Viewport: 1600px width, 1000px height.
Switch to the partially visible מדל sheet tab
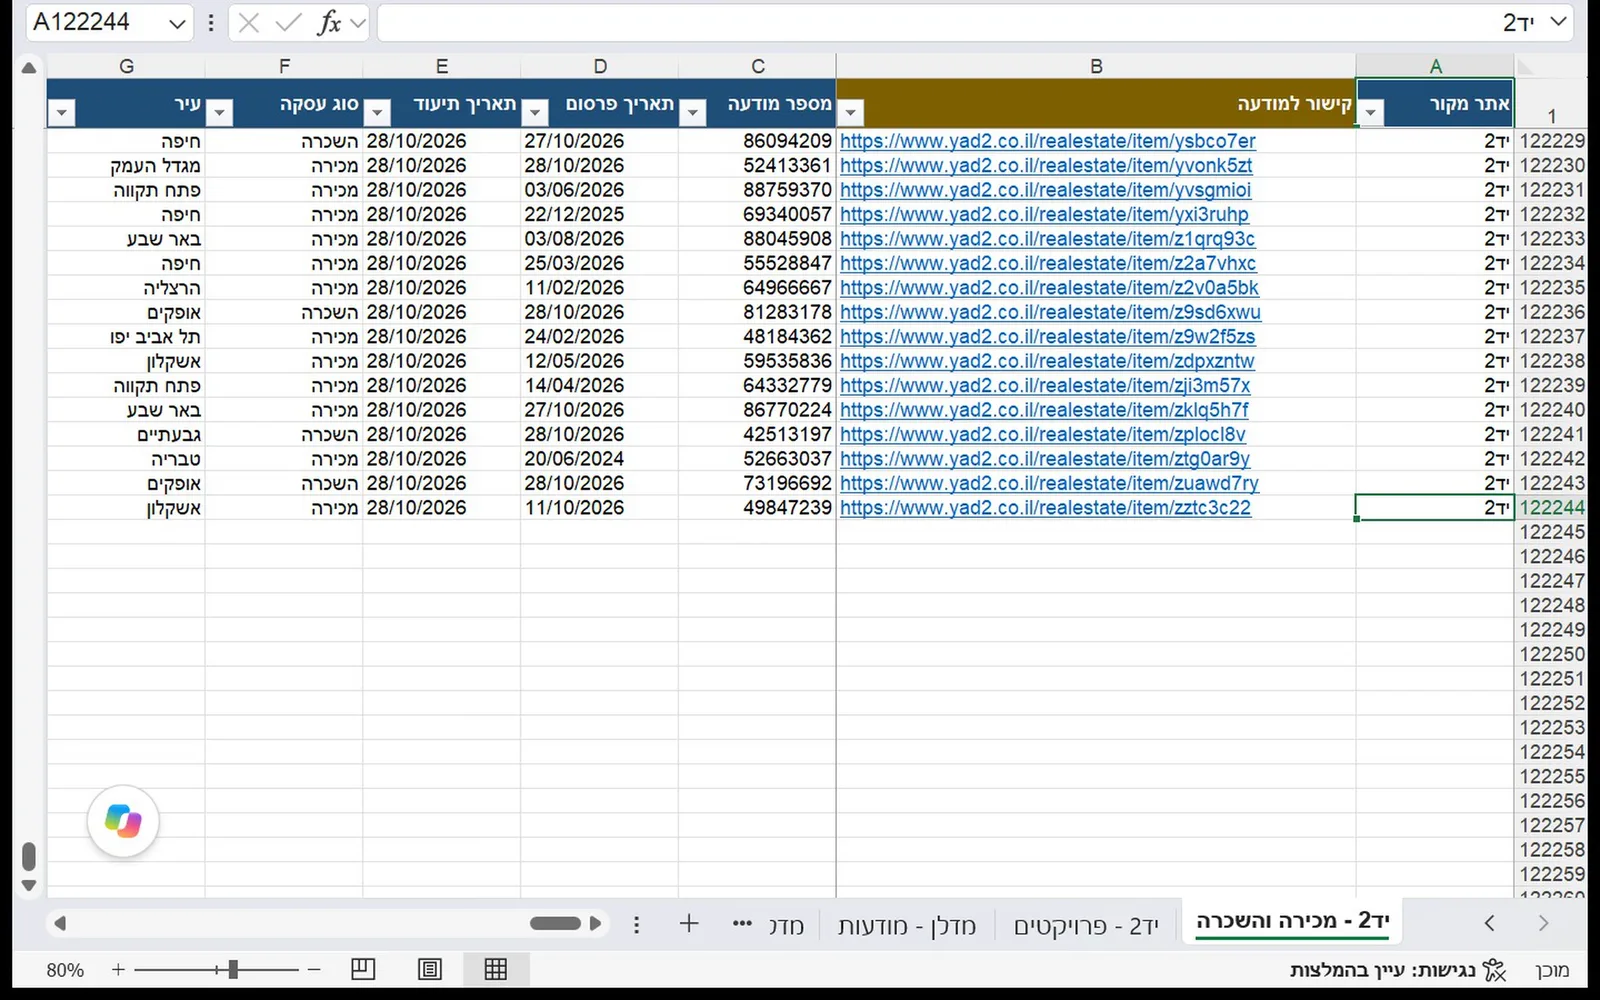787,926
